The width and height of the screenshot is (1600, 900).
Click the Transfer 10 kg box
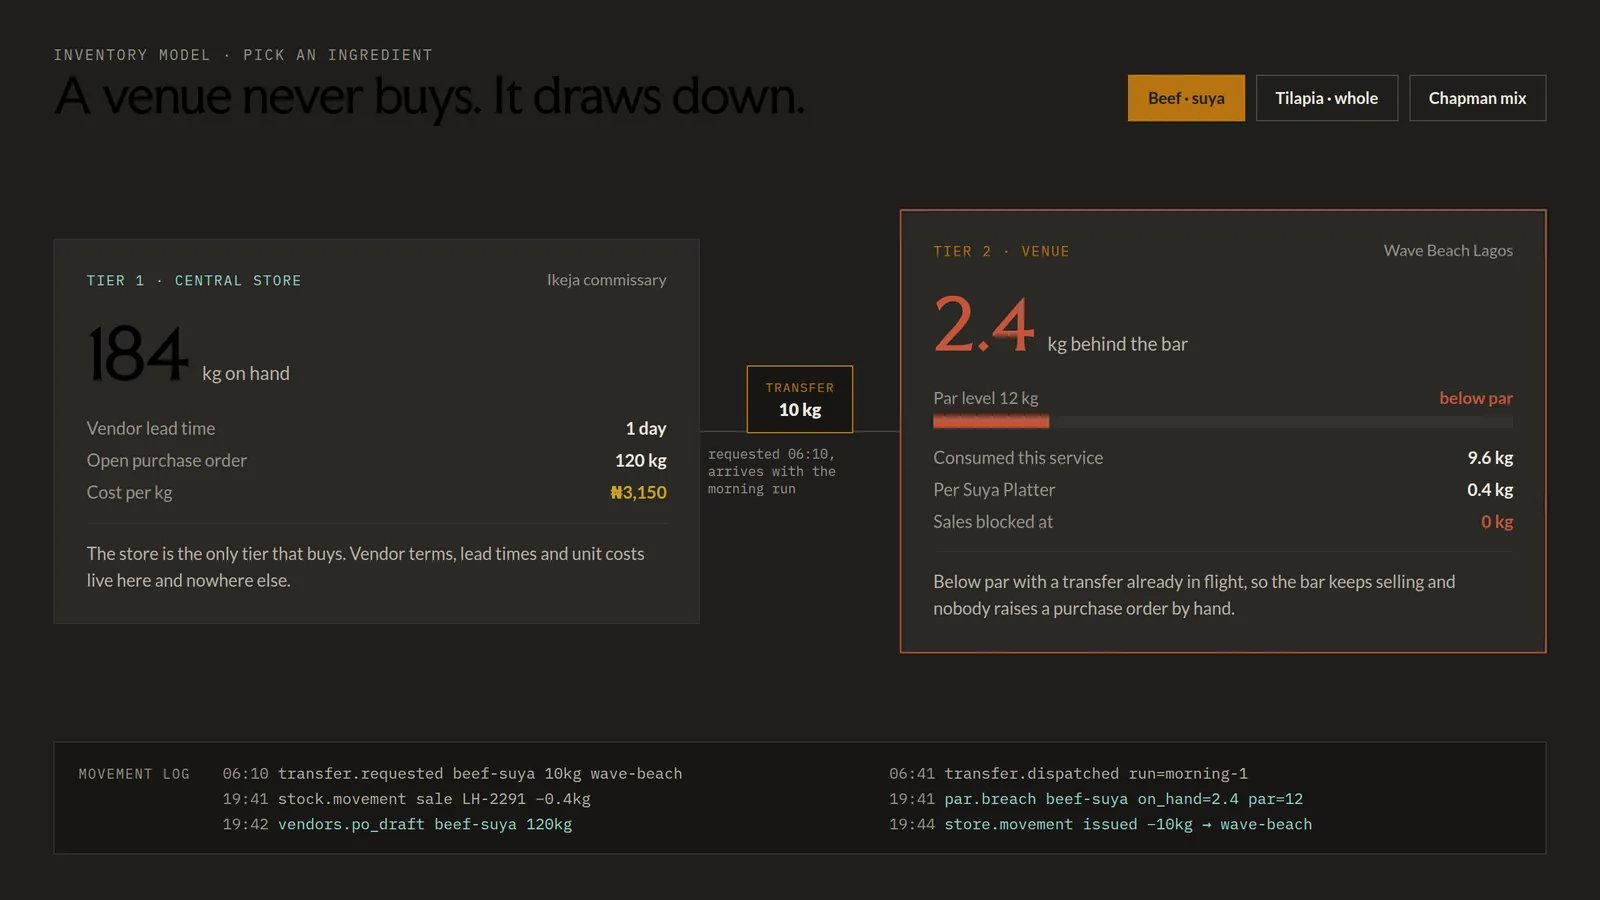pyautogui.click(x=800, y=399)
